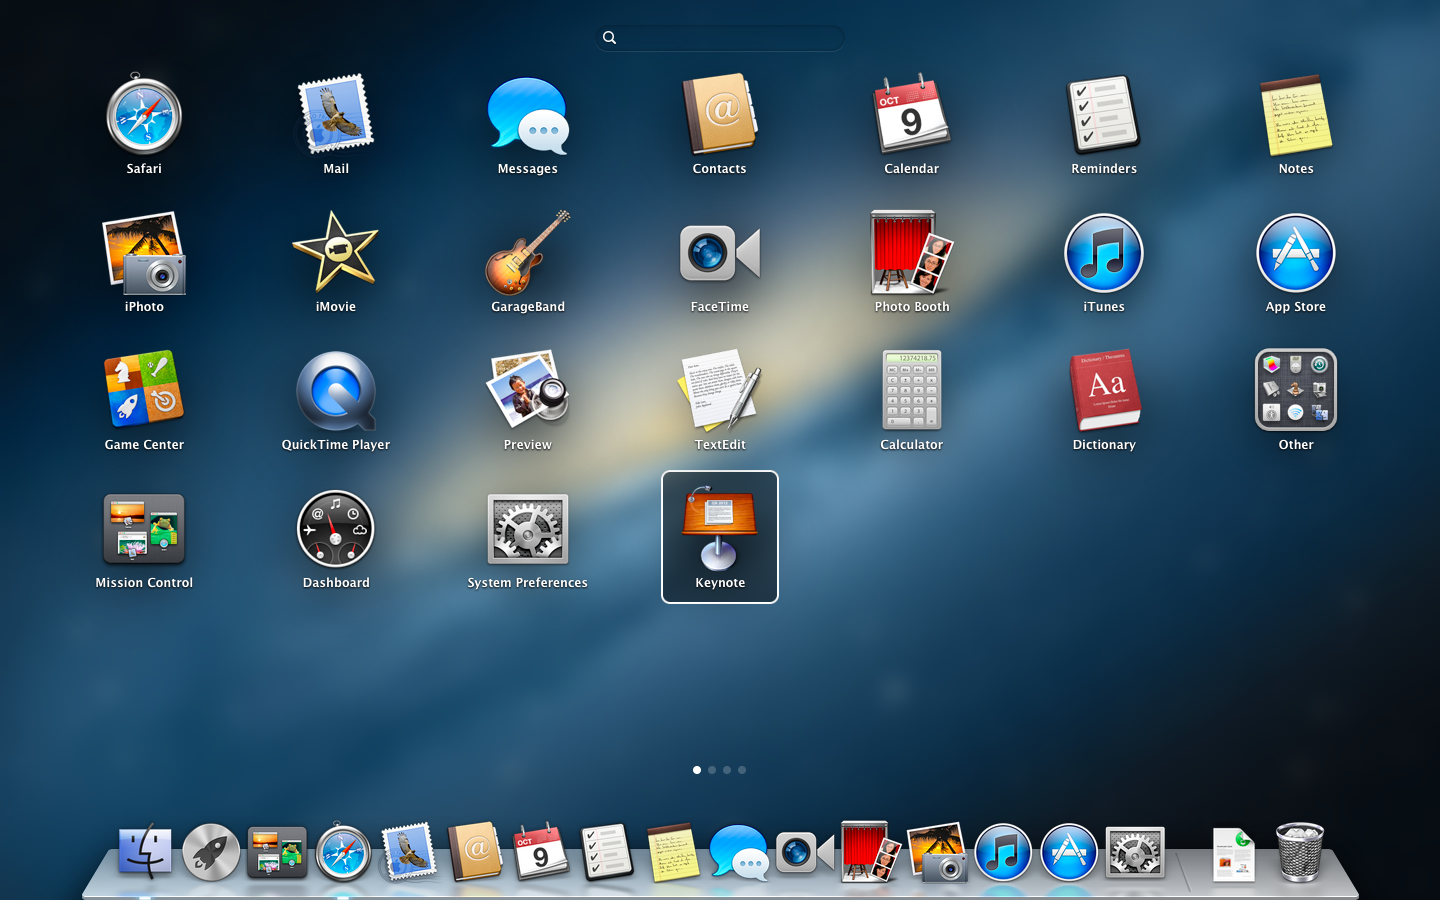Open iTunes music note in Dock

[1003, 853]
